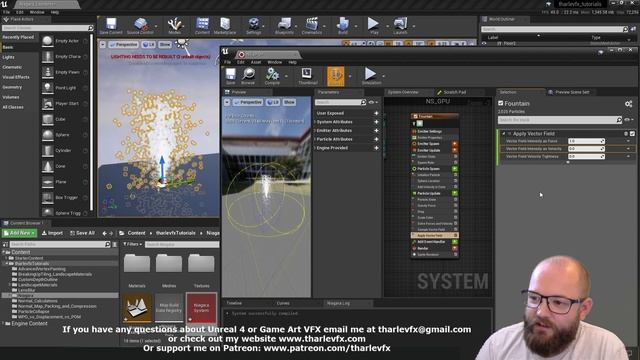Click Browse in the Niagara editor toolbar
Viewport: 640px width, 360px height.
(248, 76)
